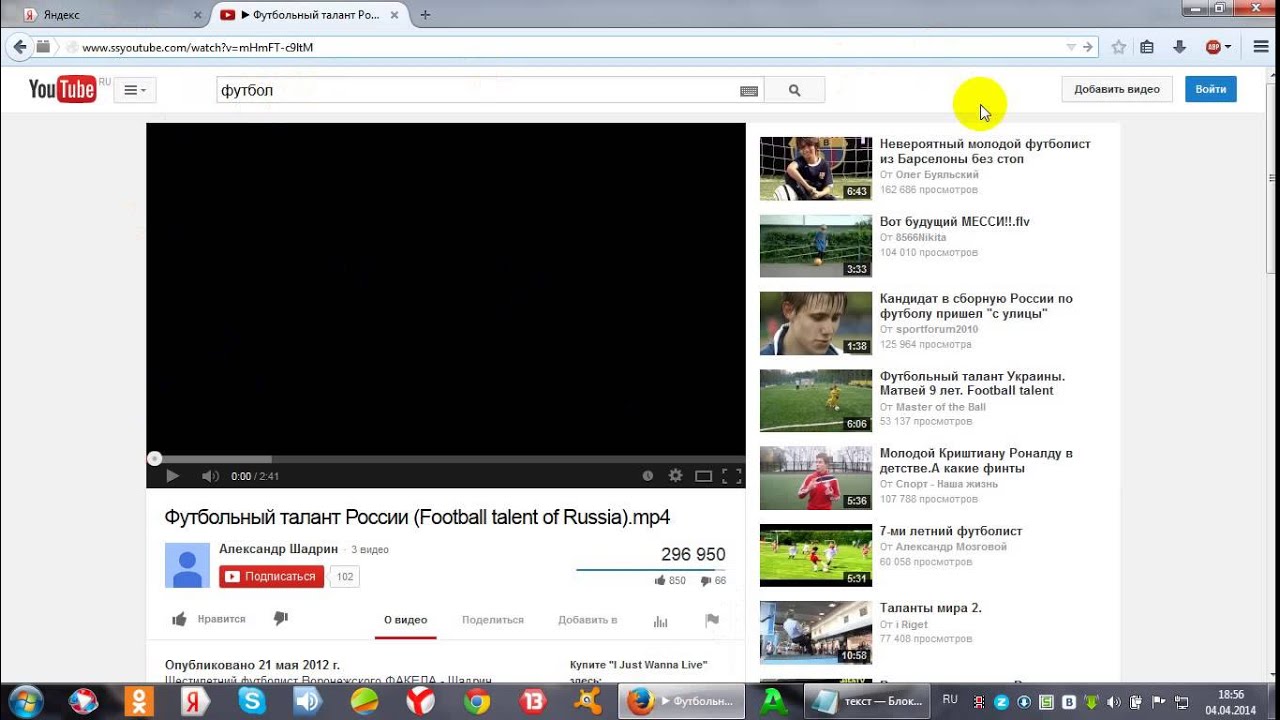Open the О видео tab
The width and height of the screenshot is (1280, 720).
(406, 620)
